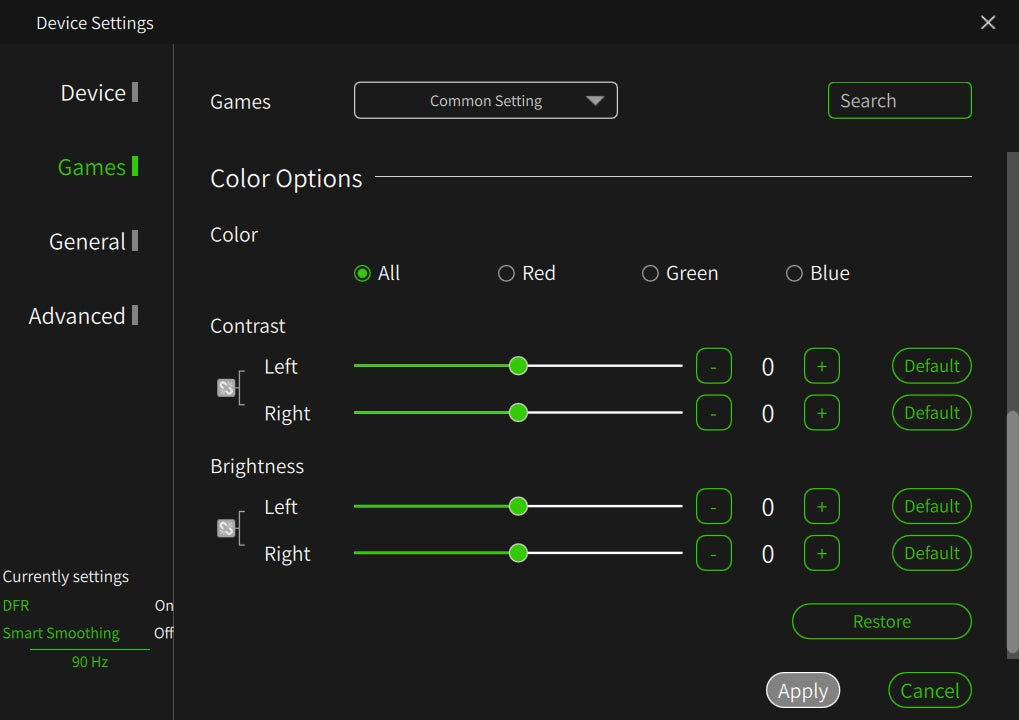This screenshot has width=1019, height=720.
Task: Decrease Brightness Right with minus button
Action: tap(713, 553)
